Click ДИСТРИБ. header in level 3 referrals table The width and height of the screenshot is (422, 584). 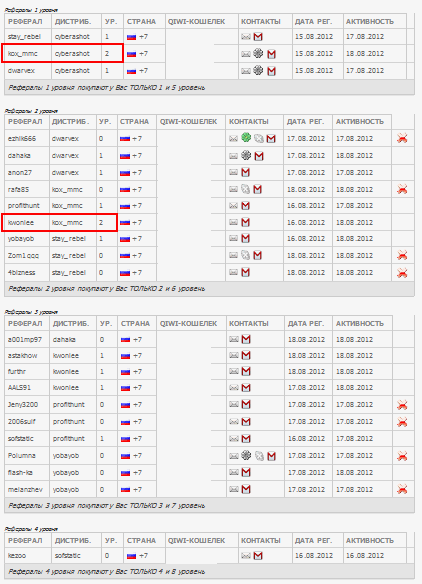click(x=71, y=324)
